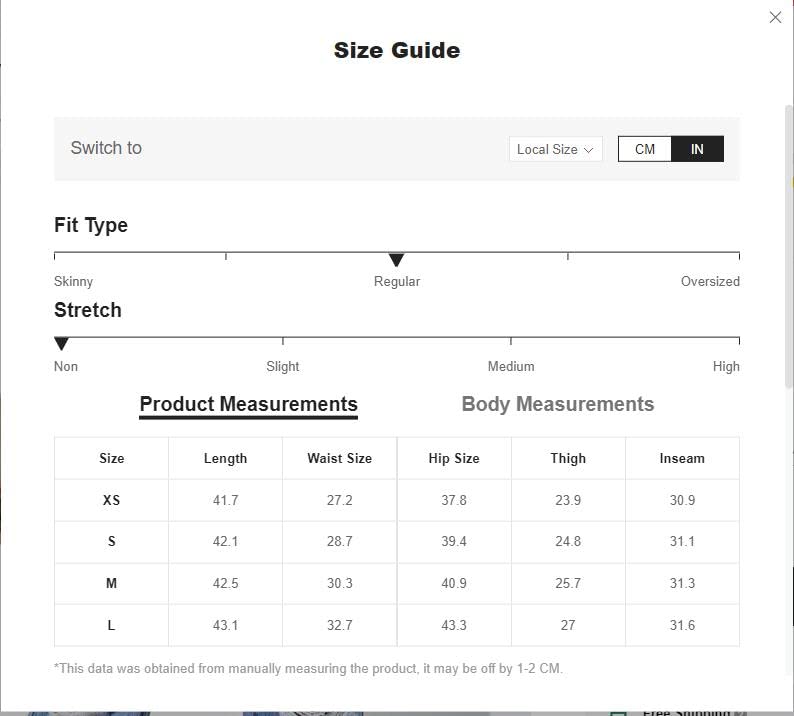This screenshot has width=794, height=716.
Task: Click the Stretch Non marker triangle
Action: pyautogui.click(x=61, y=344)
